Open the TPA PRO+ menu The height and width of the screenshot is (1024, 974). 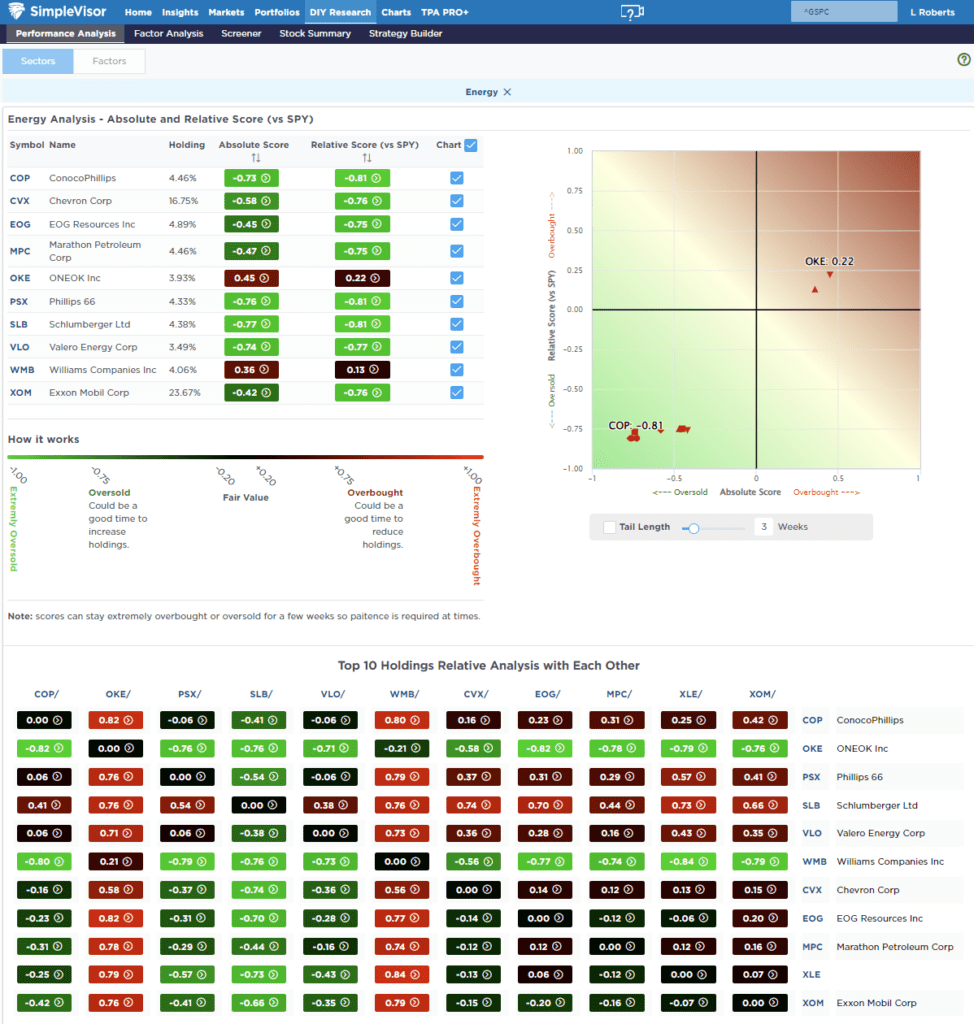(x=444, y=12)
